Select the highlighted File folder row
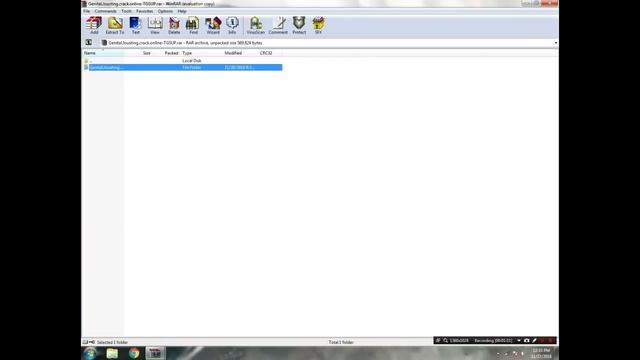The width and height of the screenshot is (640, 360). pos(182,67)
